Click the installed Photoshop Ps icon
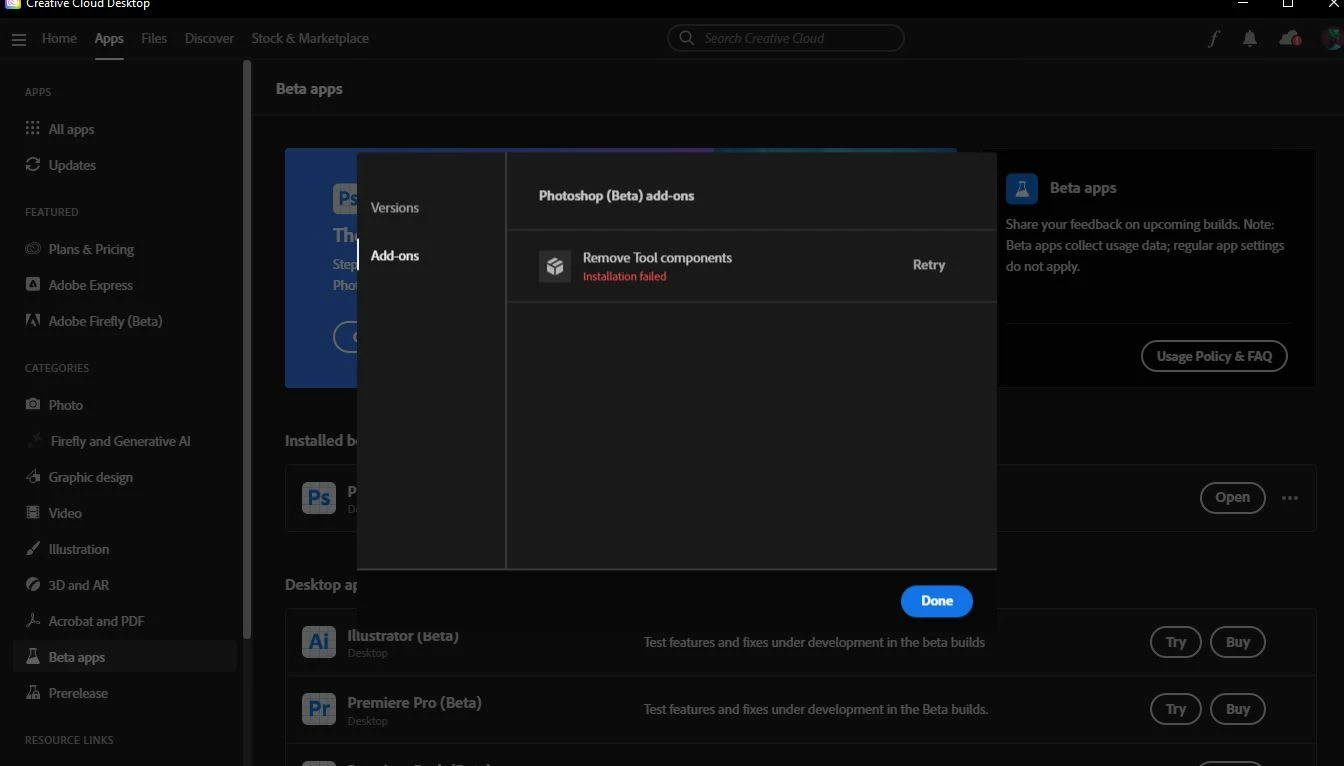 click(x=319, y=497)
